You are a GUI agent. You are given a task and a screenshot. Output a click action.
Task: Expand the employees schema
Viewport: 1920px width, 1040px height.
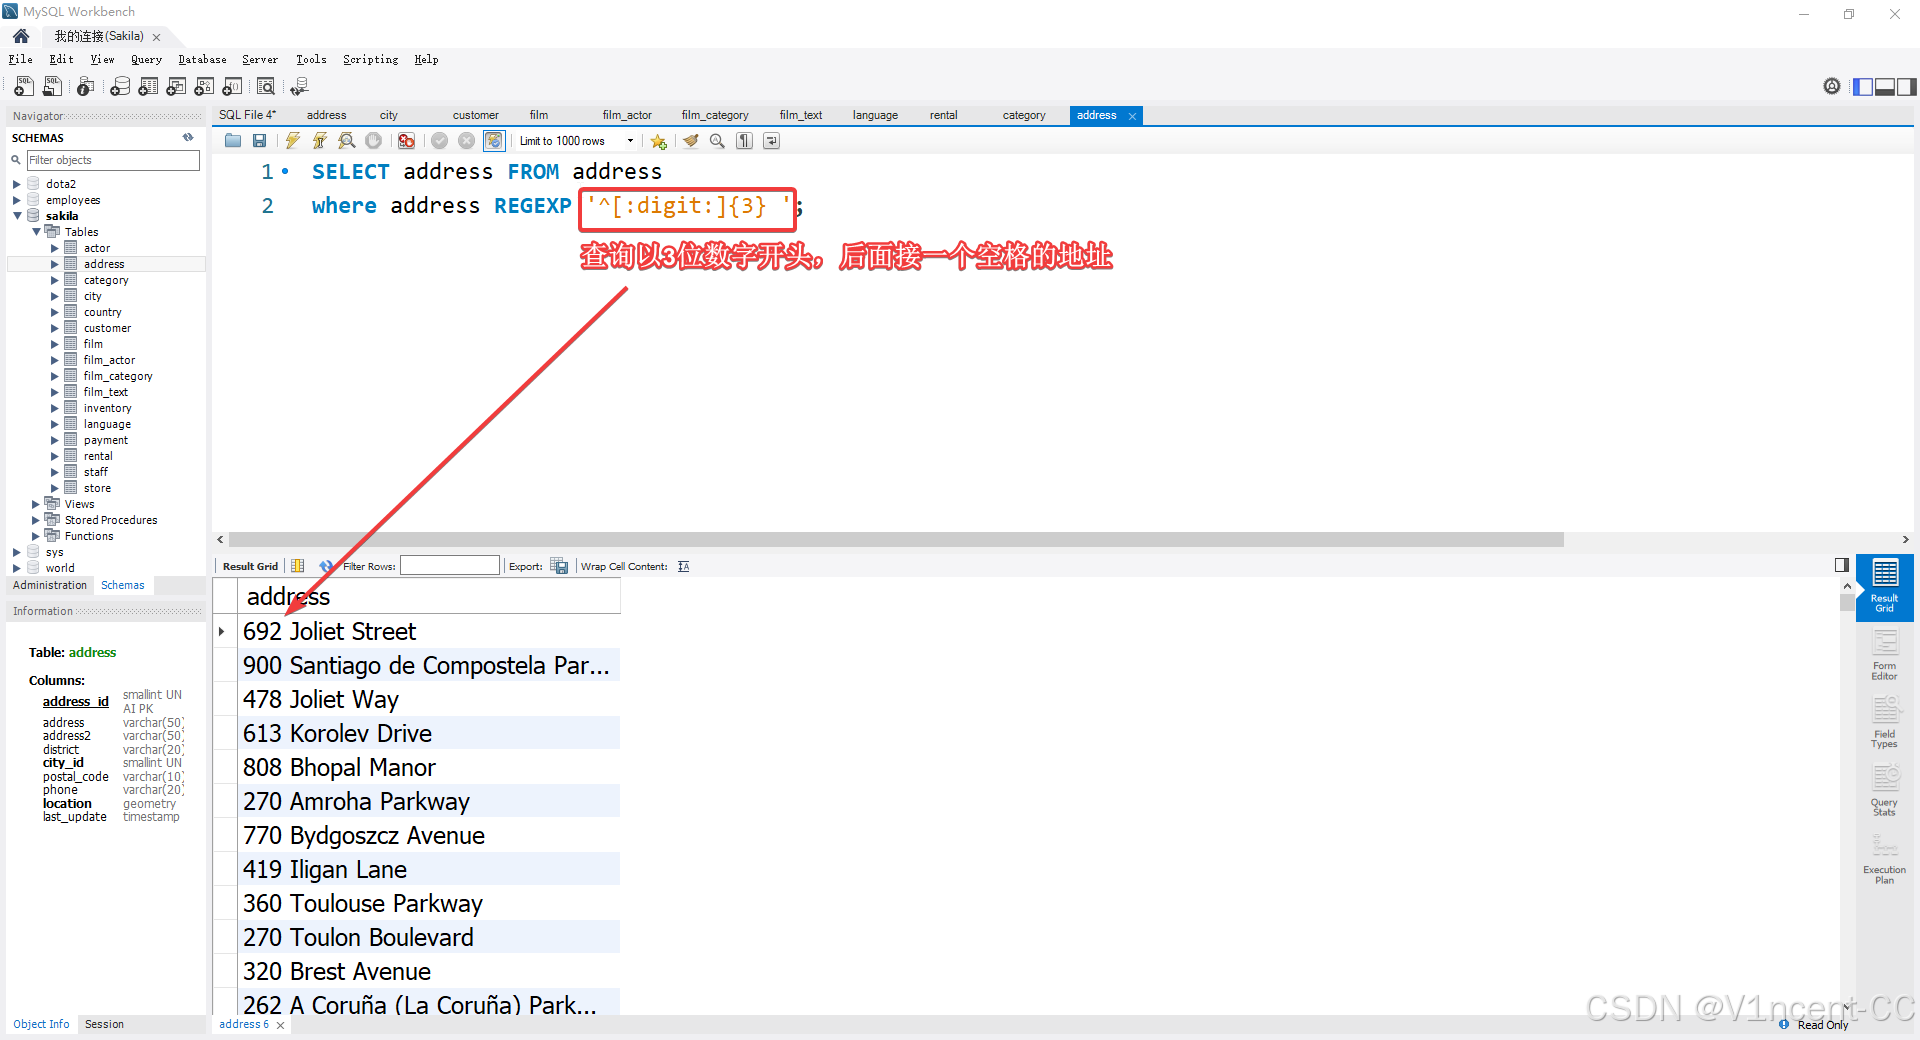(x=17, y=200)
